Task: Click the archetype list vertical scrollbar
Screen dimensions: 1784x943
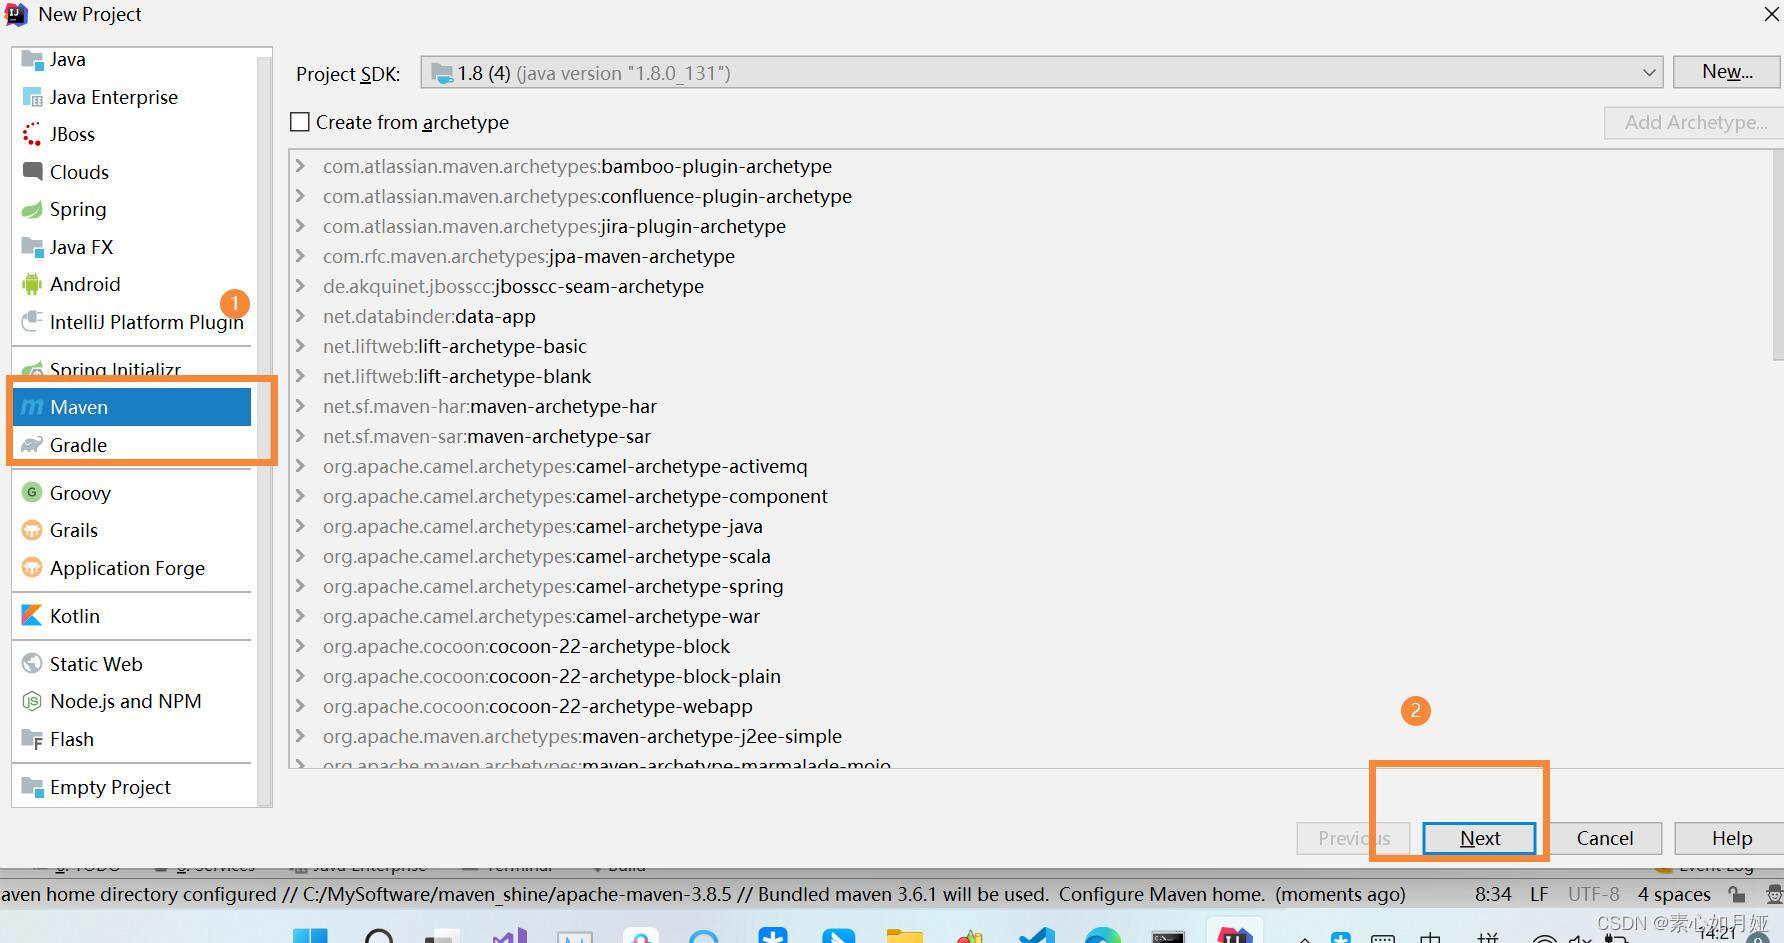Action: 1777,255
